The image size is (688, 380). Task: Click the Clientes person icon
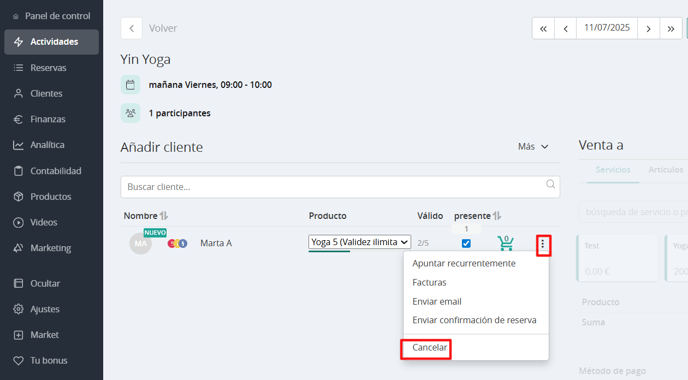pos(18,93)
